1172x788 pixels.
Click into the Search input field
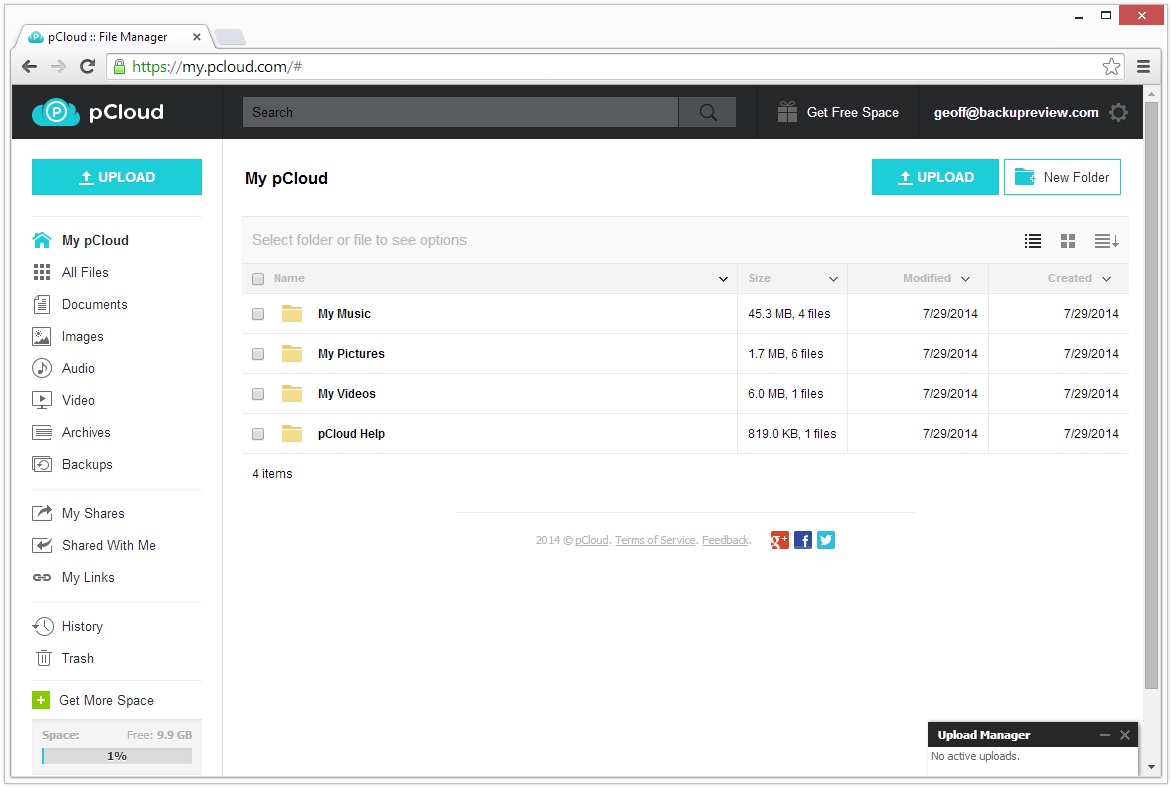pyautogui.click(x=460, y=113)
